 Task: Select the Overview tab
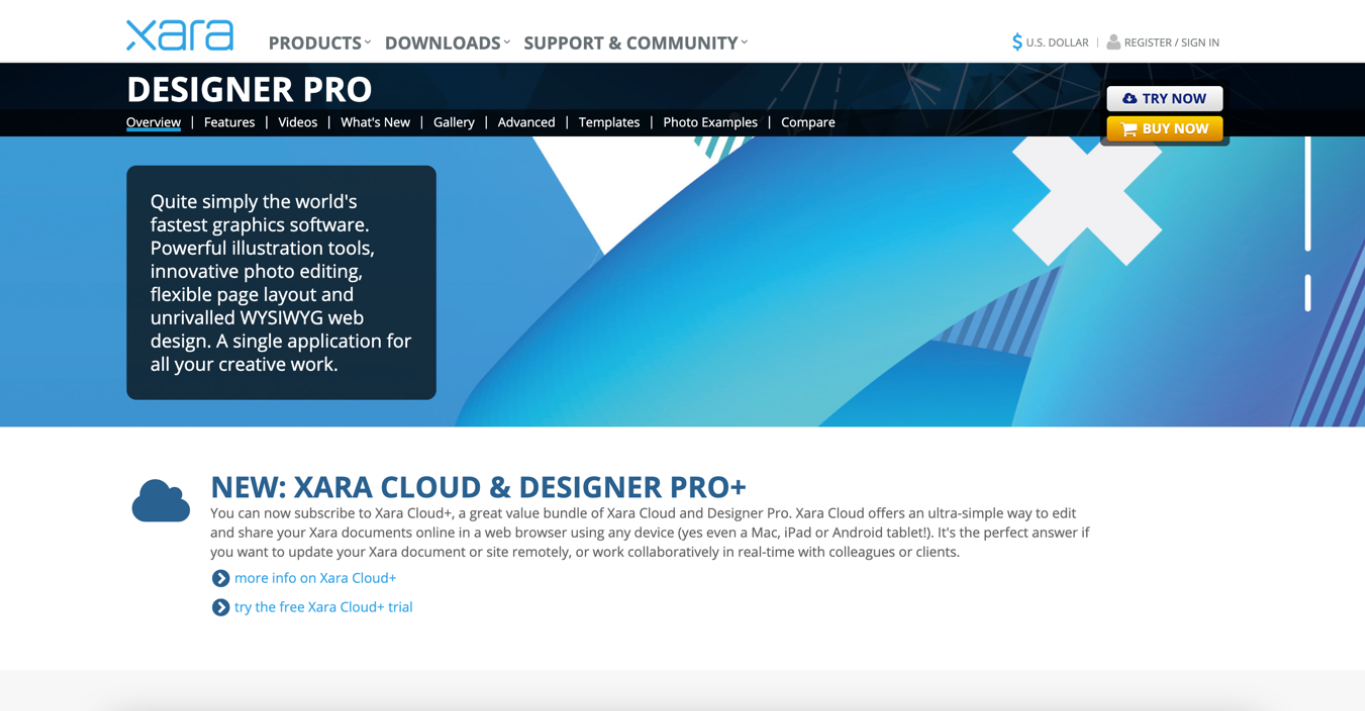coord(153,122)
